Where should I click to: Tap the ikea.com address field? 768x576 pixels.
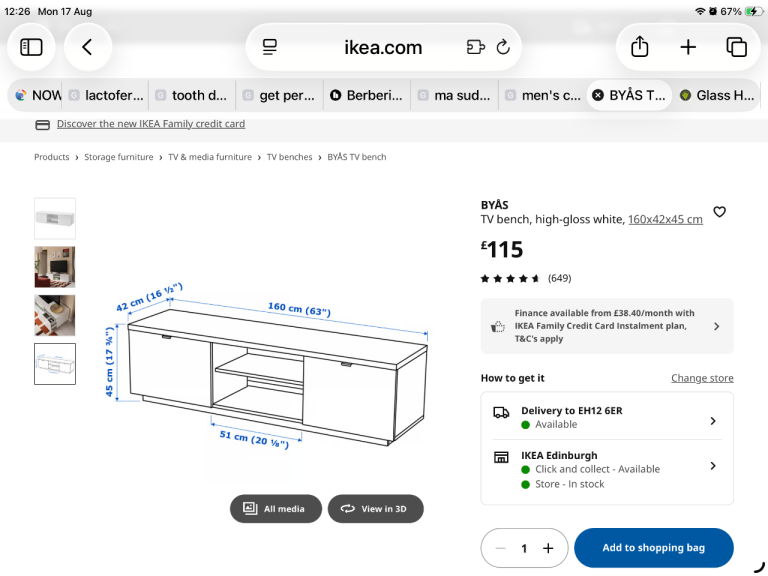point(383,48)
